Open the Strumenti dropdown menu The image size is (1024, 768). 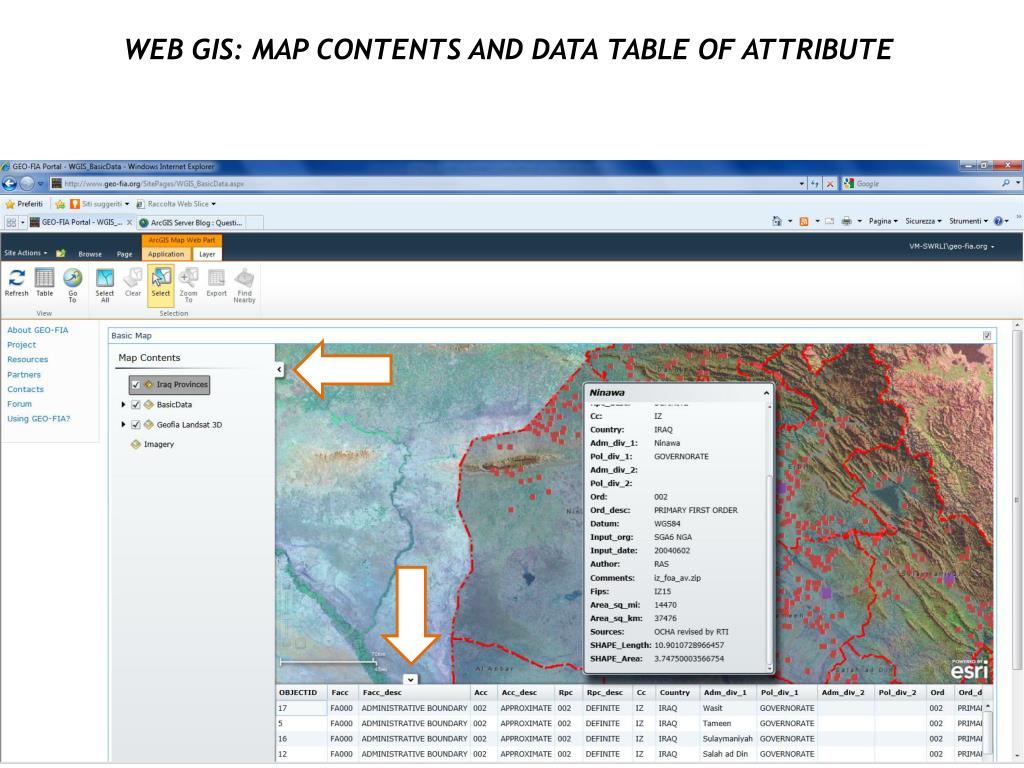(x=968, y=221)
